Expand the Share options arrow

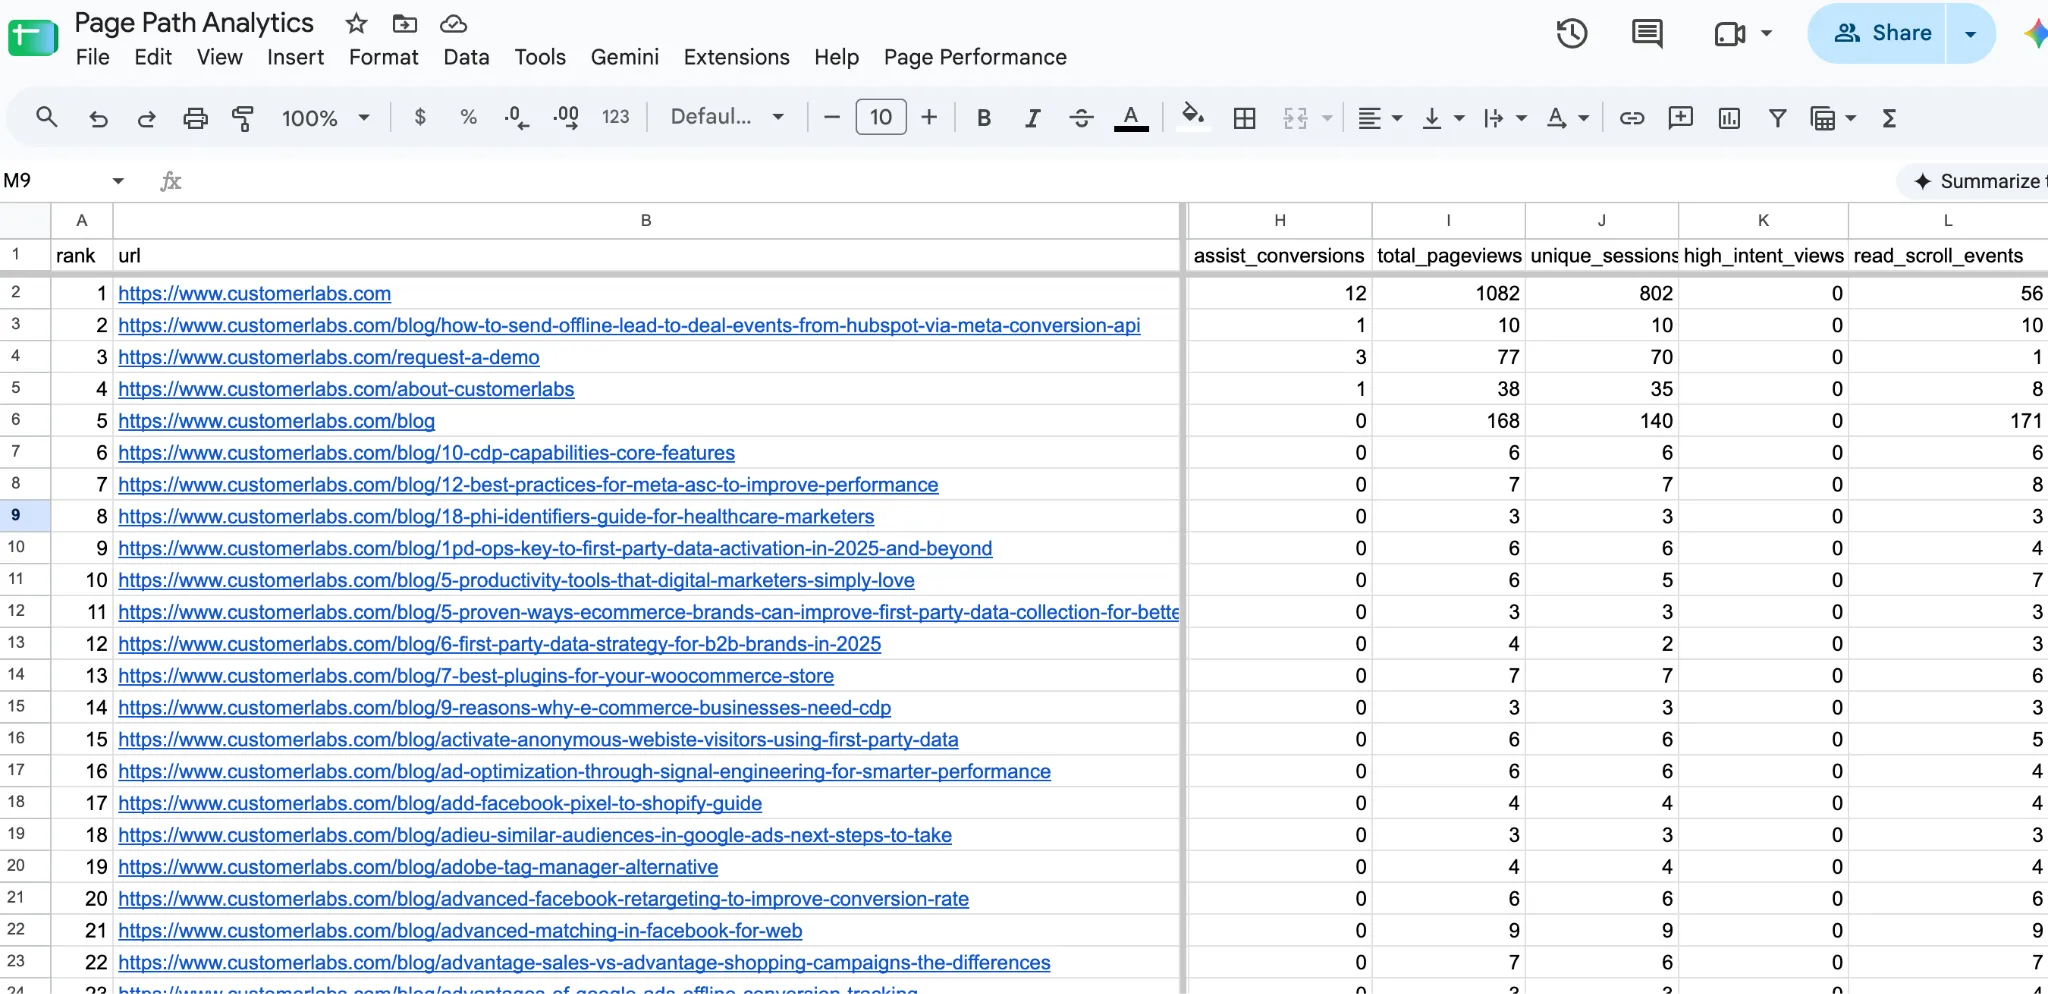(1970, 33)
